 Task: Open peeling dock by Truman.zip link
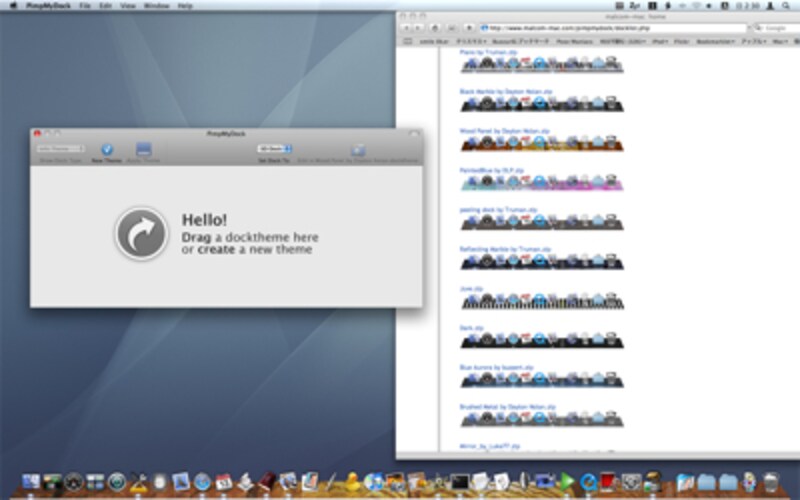tap(498, 210)
